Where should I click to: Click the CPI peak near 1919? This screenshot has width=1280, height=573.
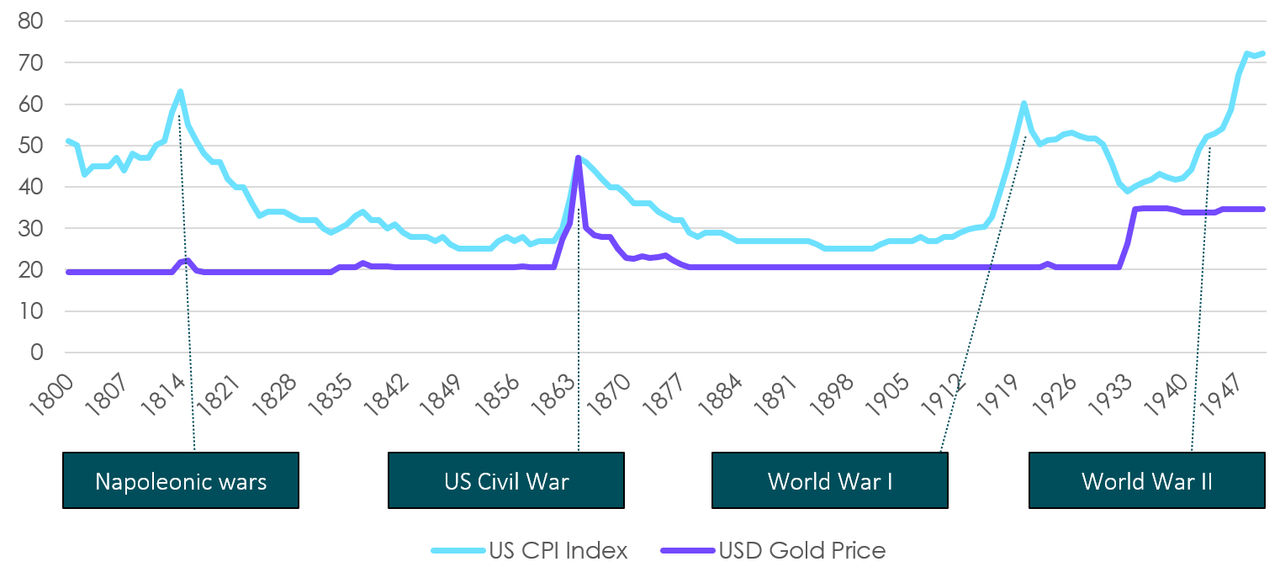pyautogui.click(x=1024, y=103)
